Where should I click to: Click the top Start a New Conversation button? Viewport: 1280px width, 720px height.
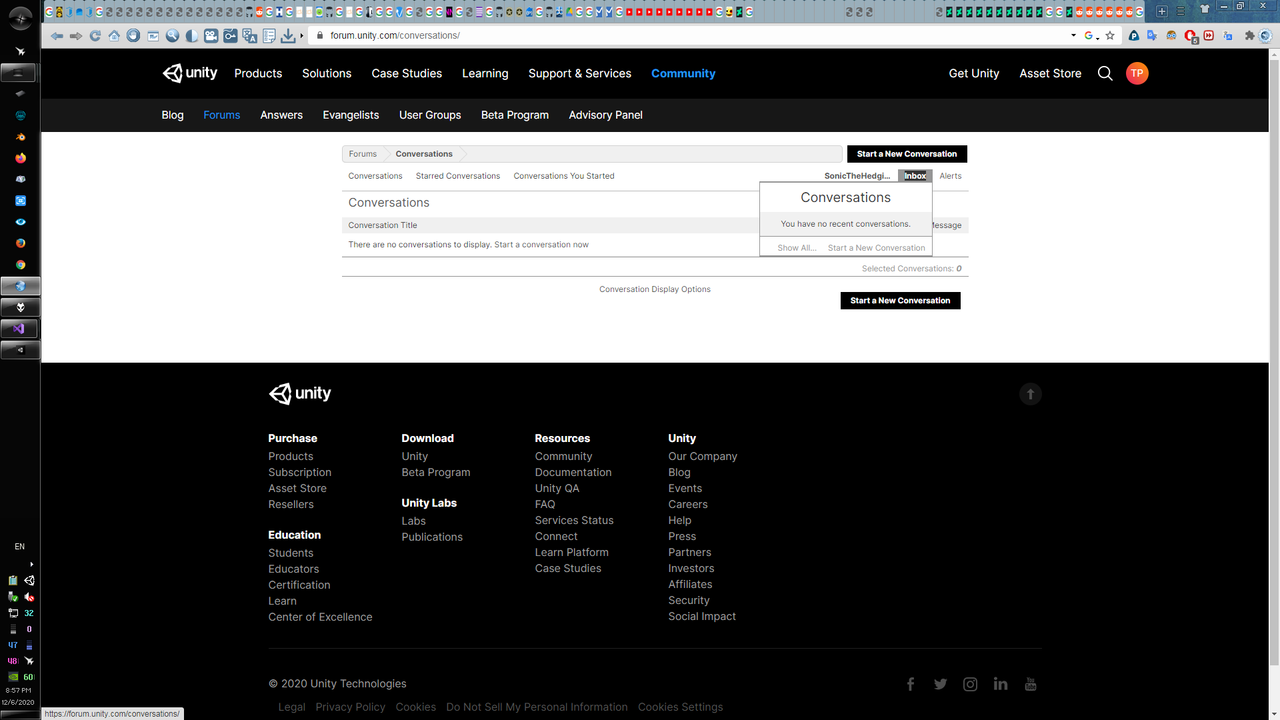[x=907, y=154]
